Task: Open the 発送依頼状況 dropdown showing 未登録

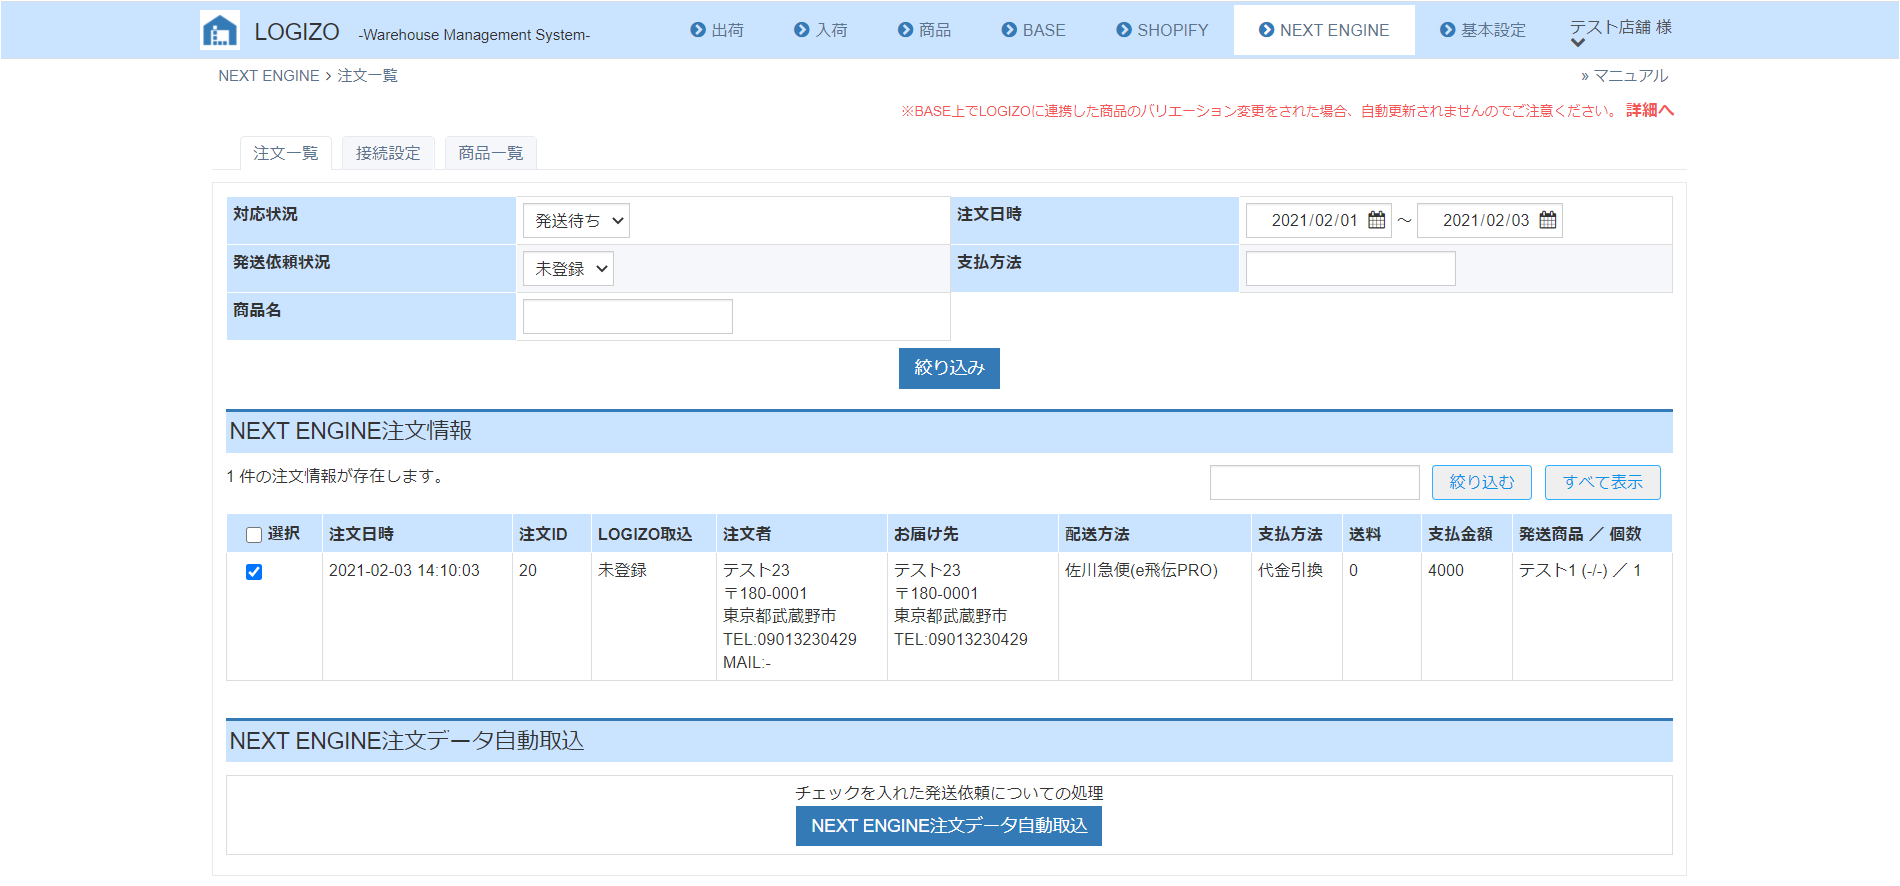Action: point(568,269)
